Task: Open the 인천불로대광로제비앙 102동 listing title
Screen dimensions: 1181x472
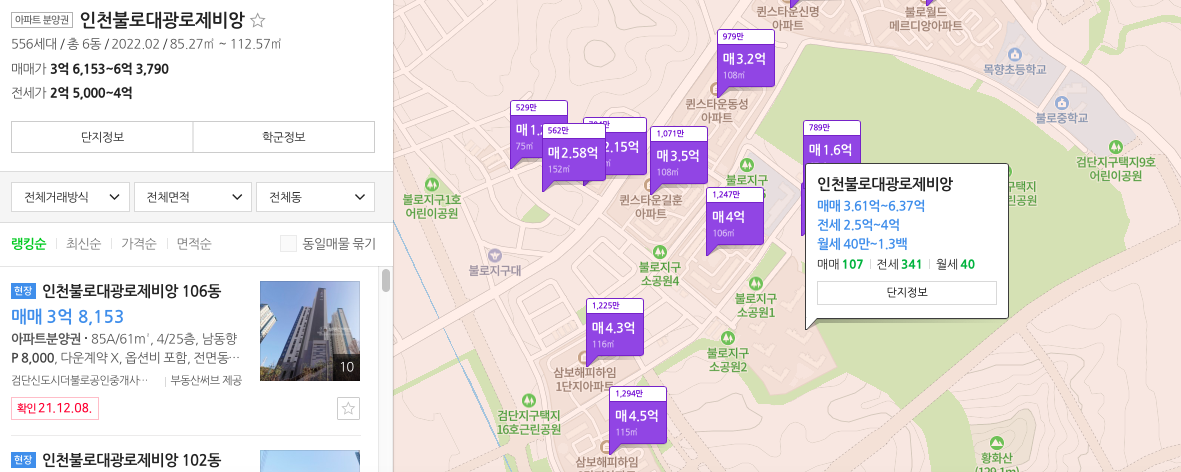Action: click(x=131, y=459)
